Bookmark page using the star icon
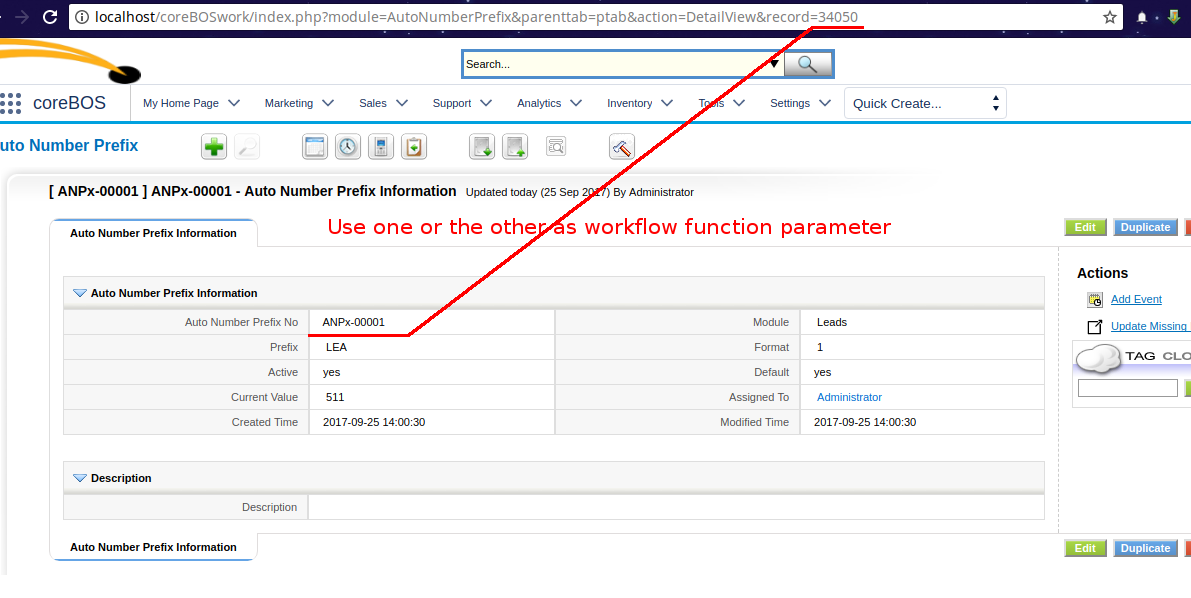 pyautogui.click(x=1109, y=17)
